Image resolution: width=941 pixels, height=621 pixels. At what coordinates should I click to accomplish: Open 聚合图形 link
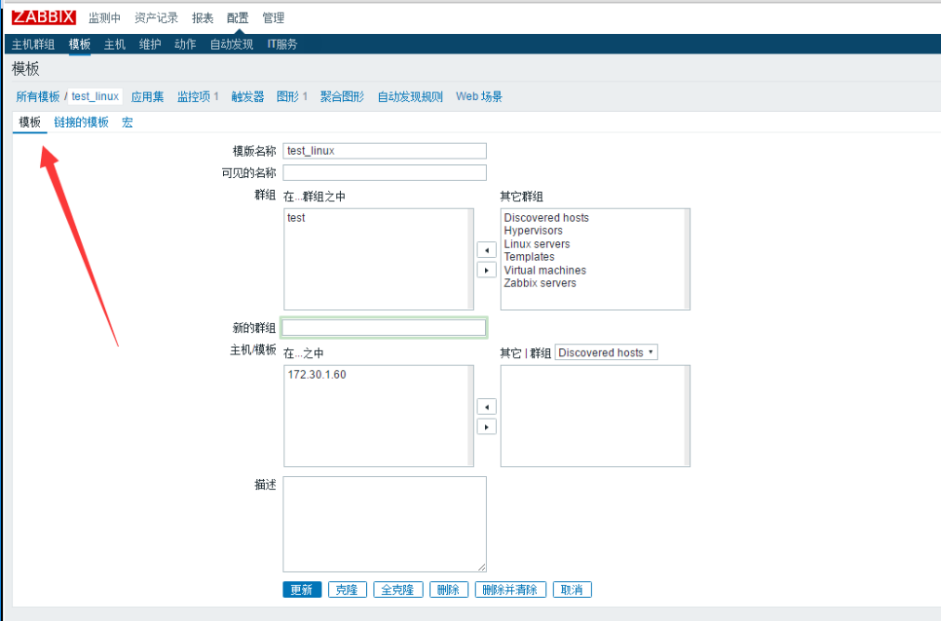tap(342, 97)
